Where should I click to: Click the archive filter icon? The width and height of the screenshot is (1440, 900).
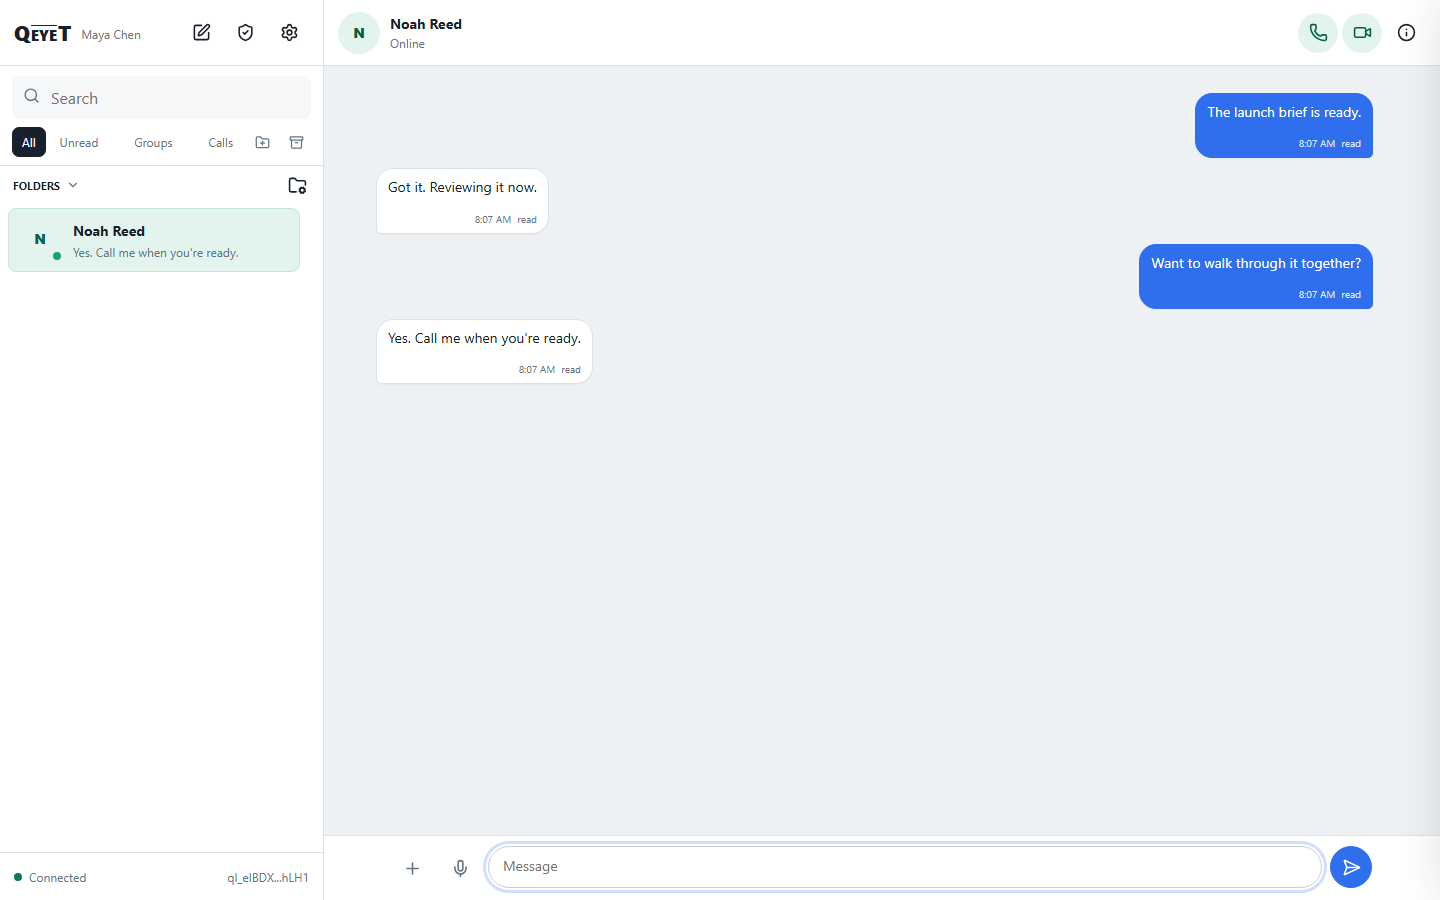tap(297, 143)
